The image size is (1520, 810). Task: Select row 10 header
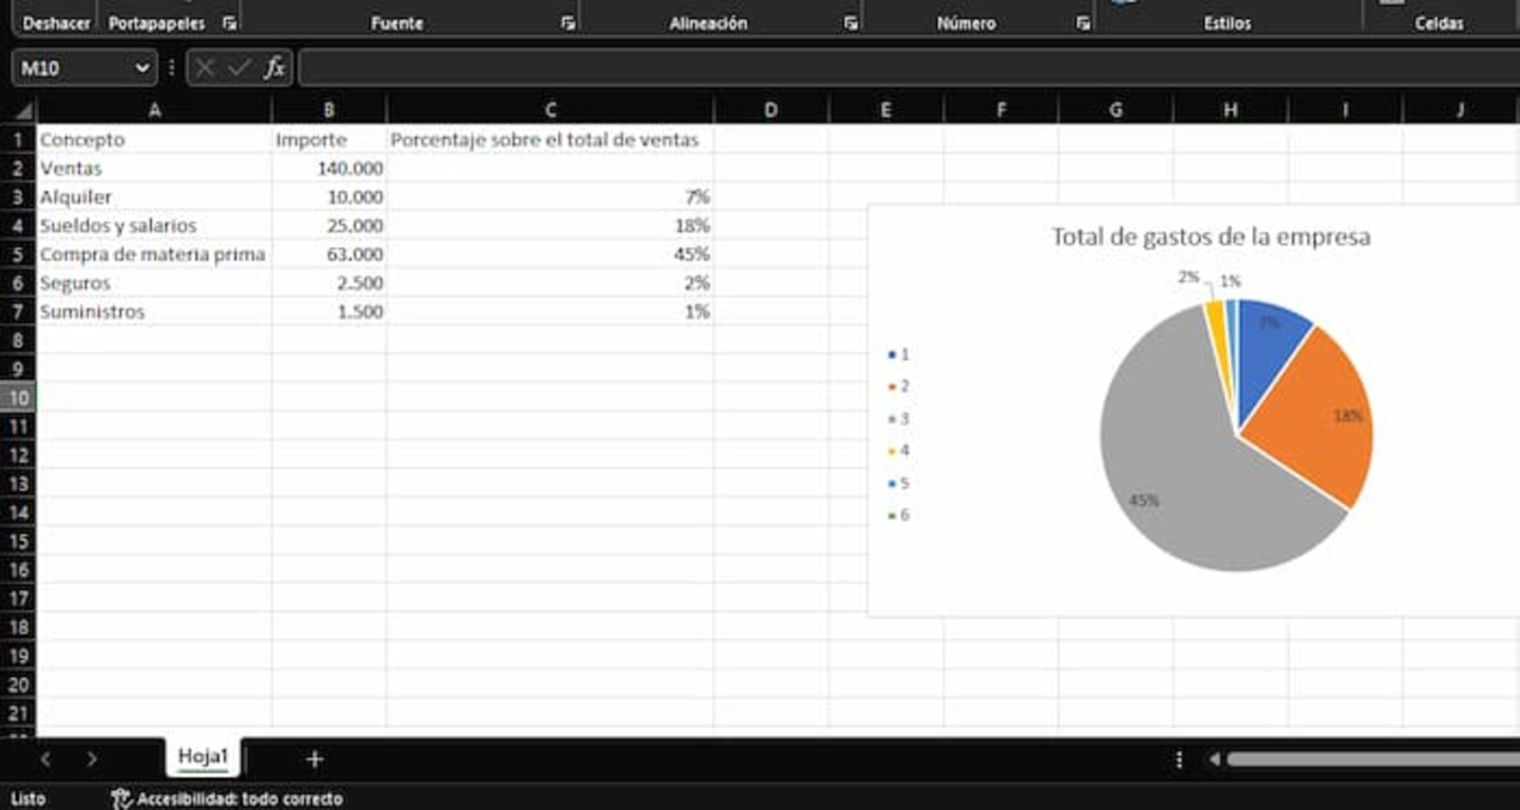click(18, 397)
